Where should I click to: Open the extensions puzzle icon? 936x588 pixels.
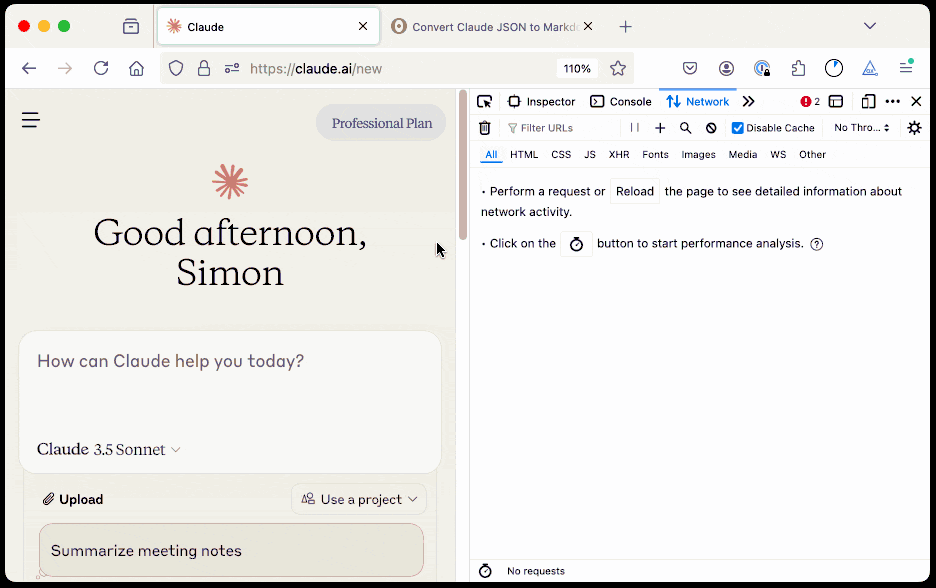click(x=798, y=69)
